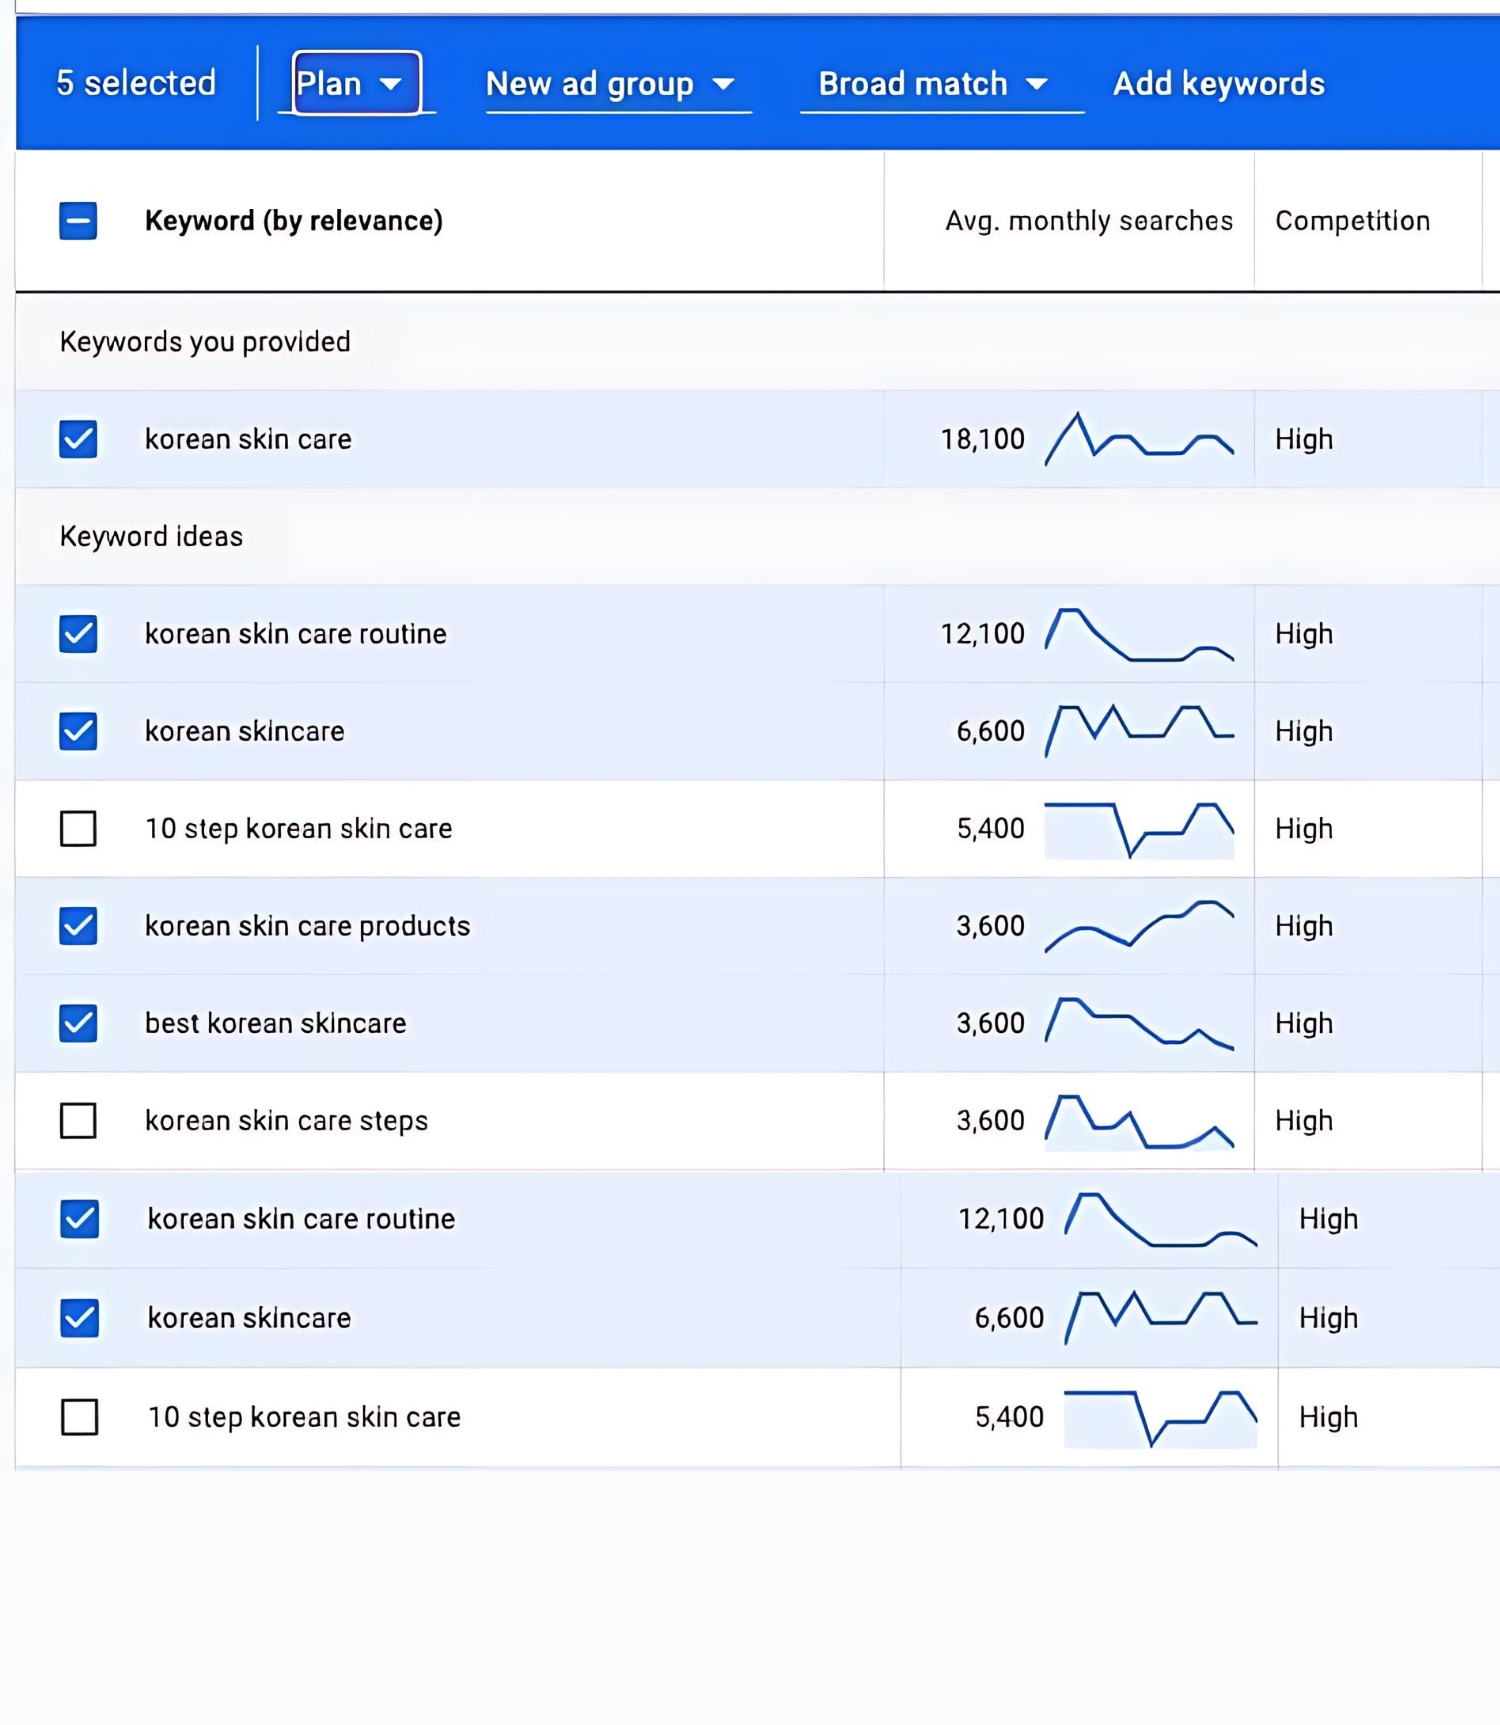Uncheck the 'korean skin care' keyword checkbox
The height and width of the screenshot is (1725, 1500).
pos(78,439)
